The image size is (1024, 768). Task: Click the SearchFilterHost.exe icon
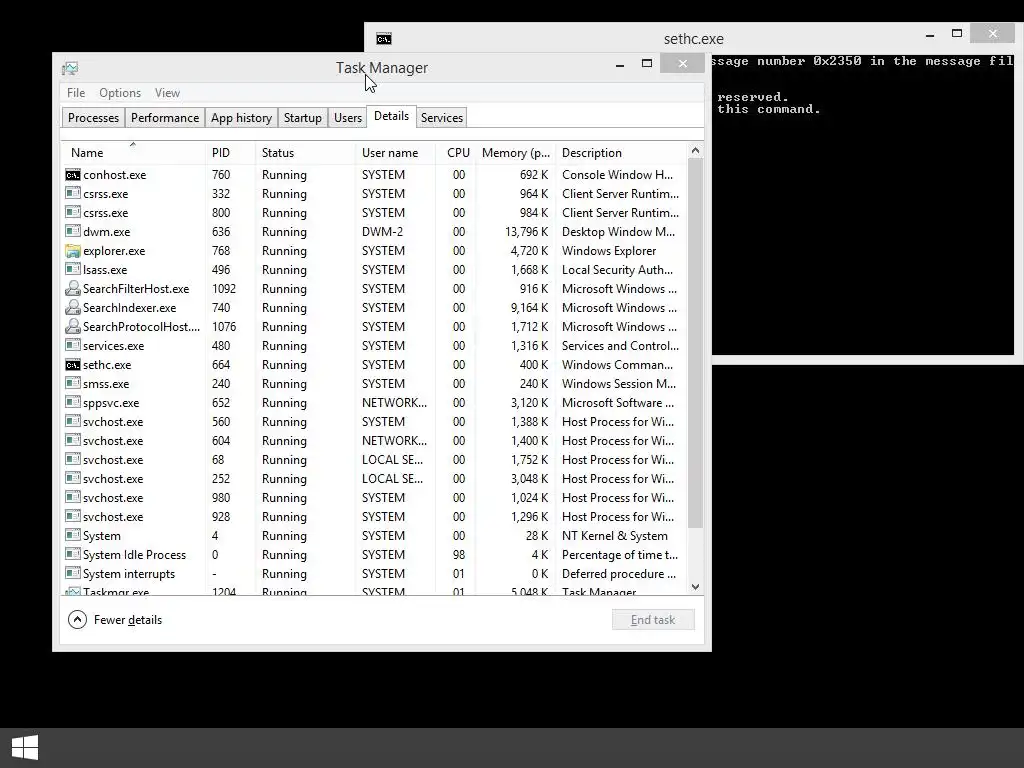click(72, 289)
